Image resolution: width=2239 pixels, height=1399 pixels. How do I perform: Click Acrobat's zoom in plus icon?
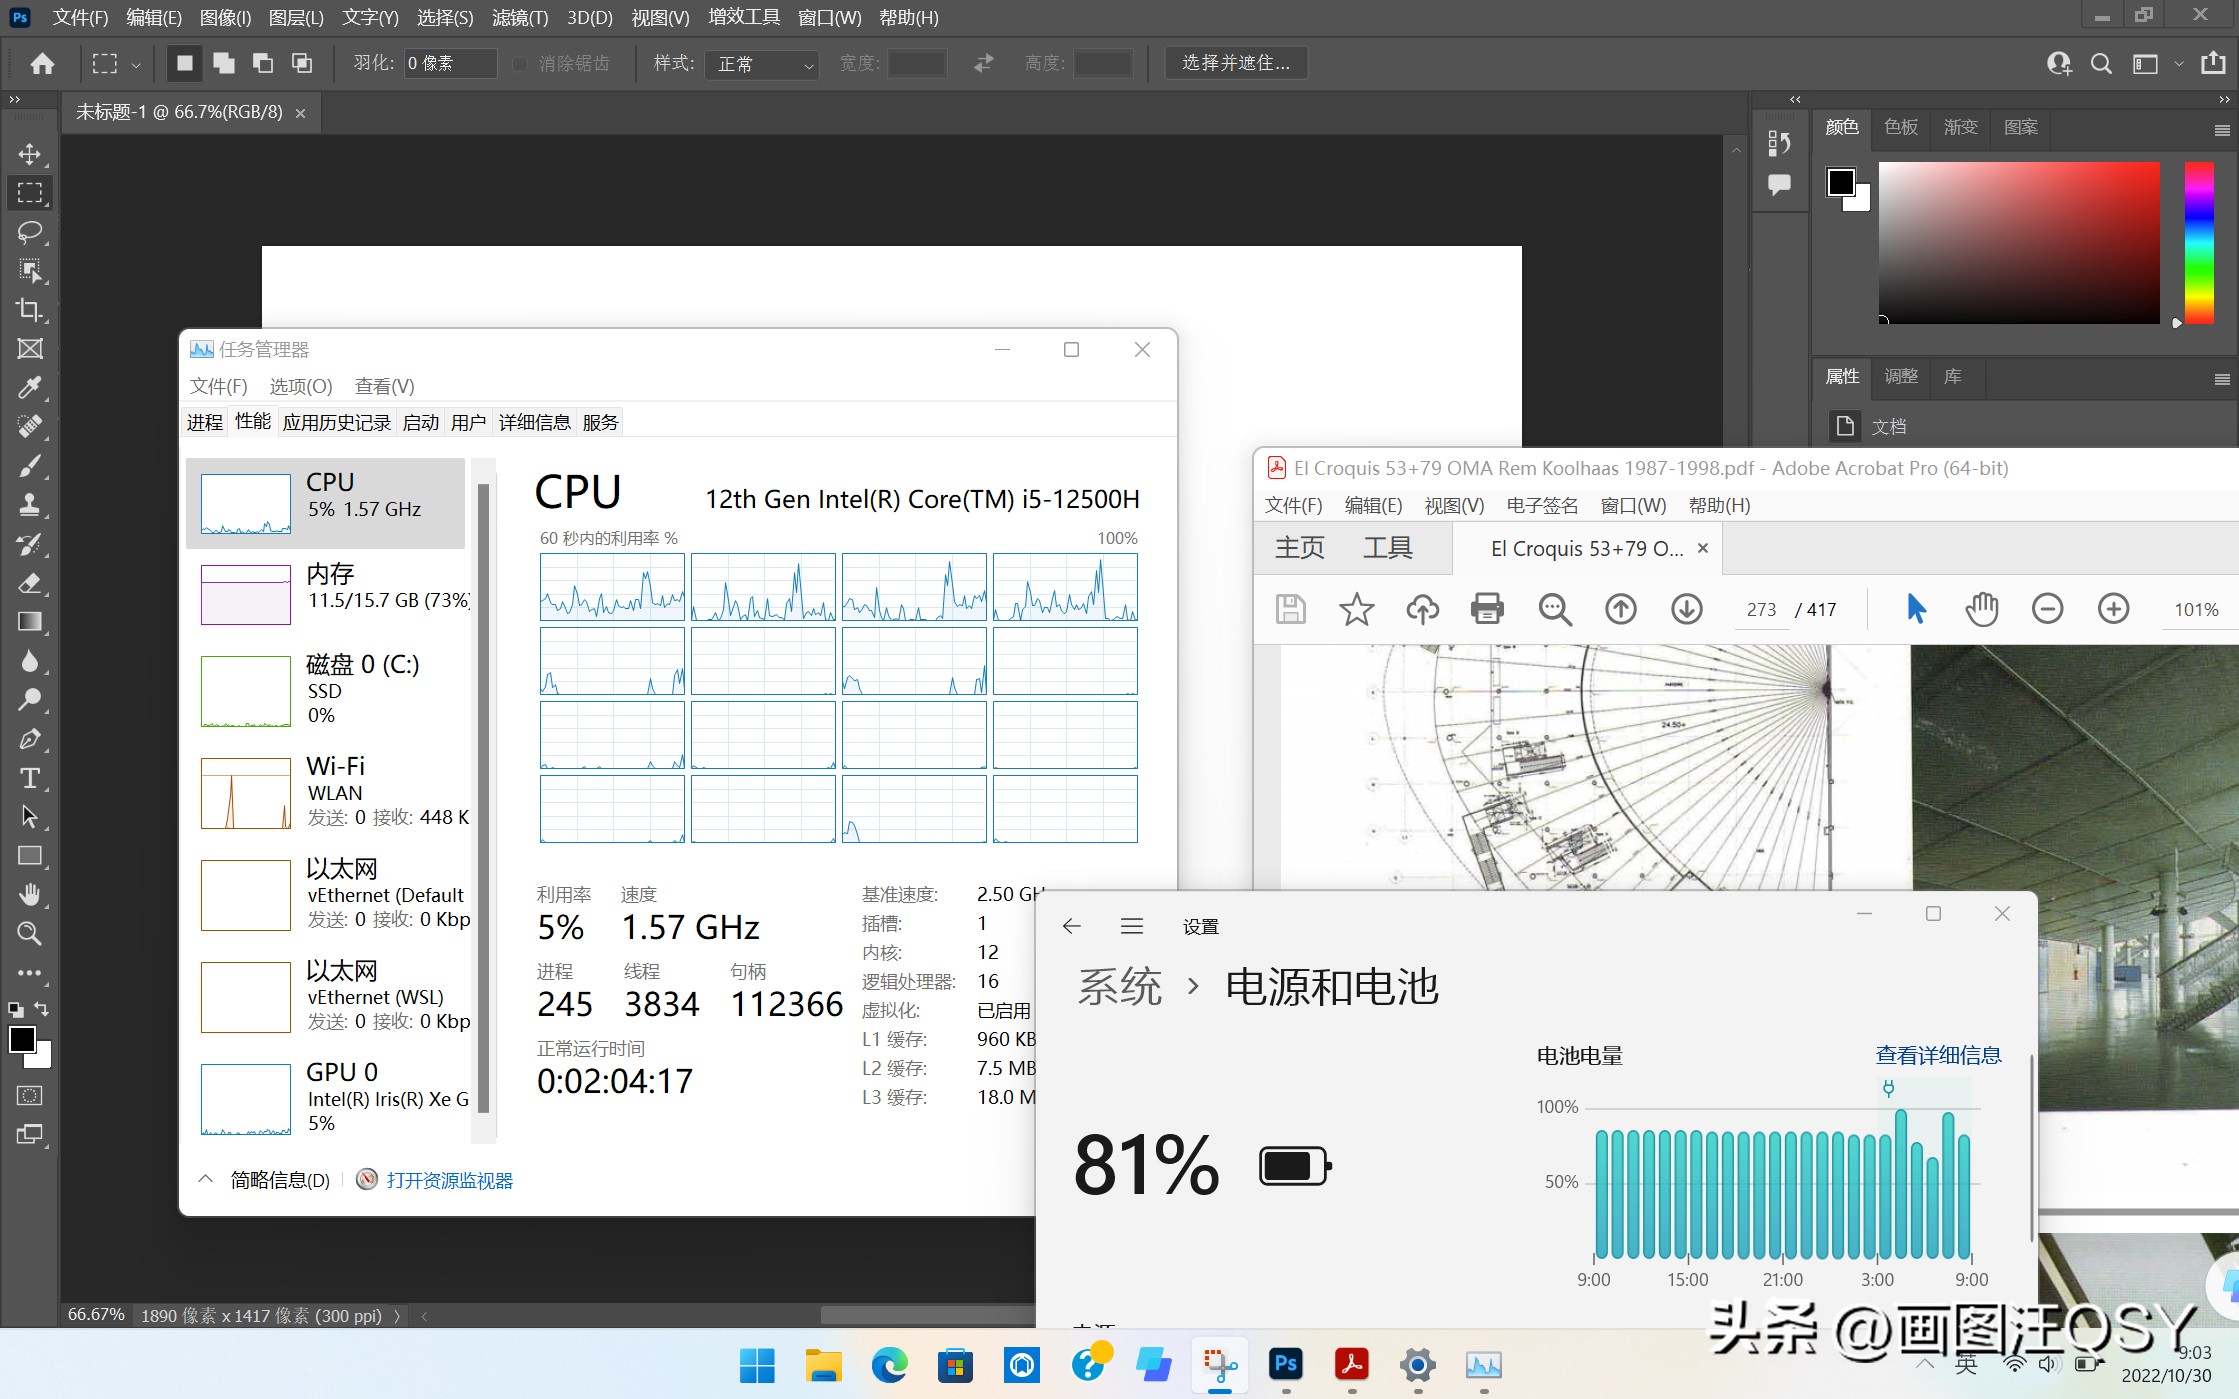tap(2113, 609)
